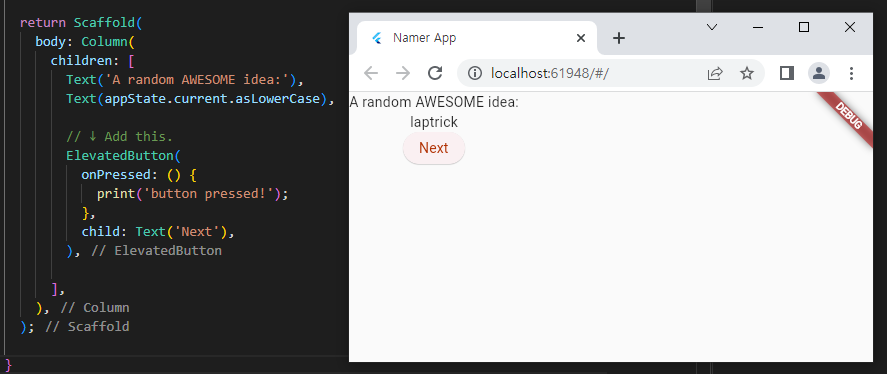This screenshot has width=887, height=374.
Task: Click 'ElevatedButton(' in code editor
Action: [x=122, y=156]
